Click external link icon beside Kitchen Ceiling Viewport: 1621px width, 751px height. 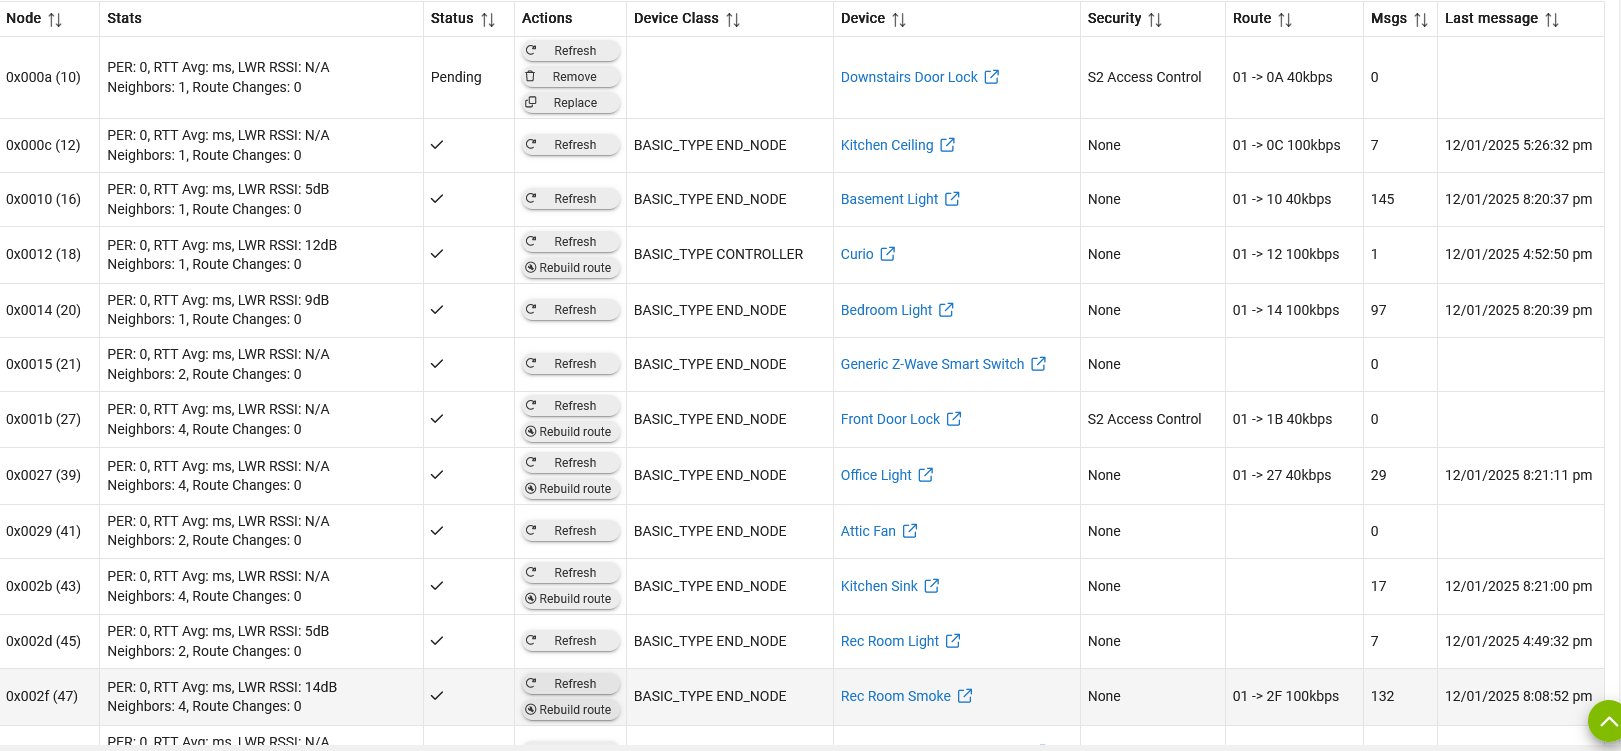(947, 145)
